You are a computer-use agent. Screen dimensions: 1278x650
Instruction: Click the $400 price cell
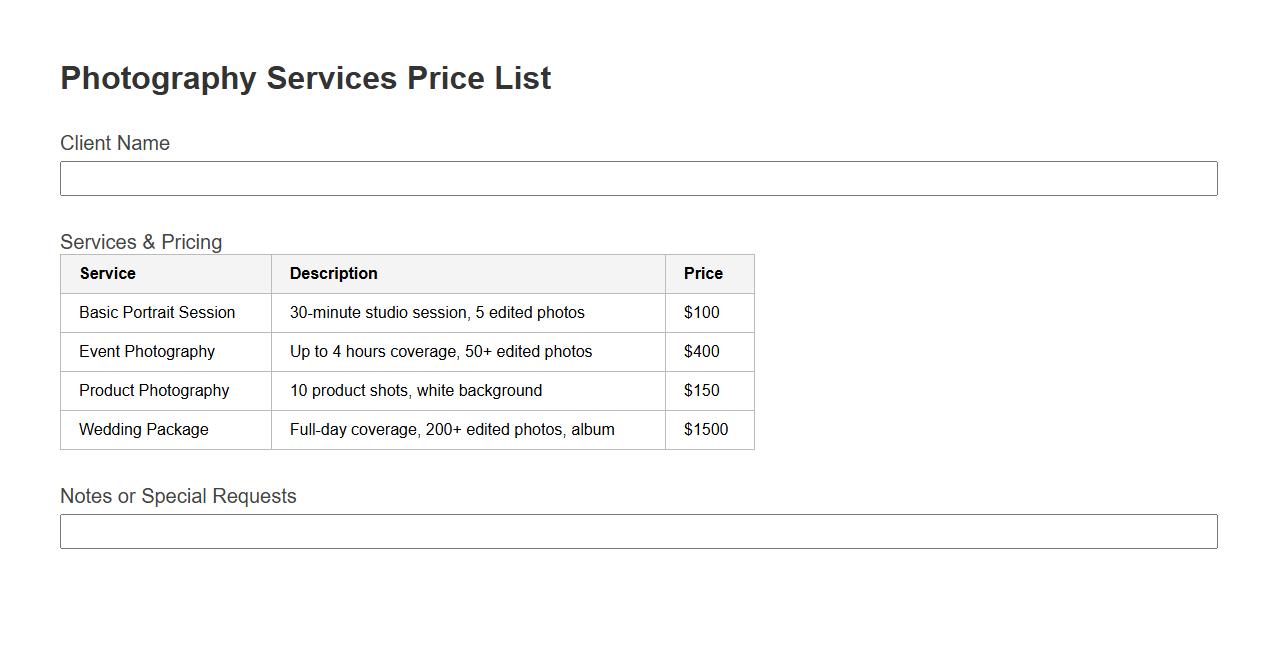702,352
